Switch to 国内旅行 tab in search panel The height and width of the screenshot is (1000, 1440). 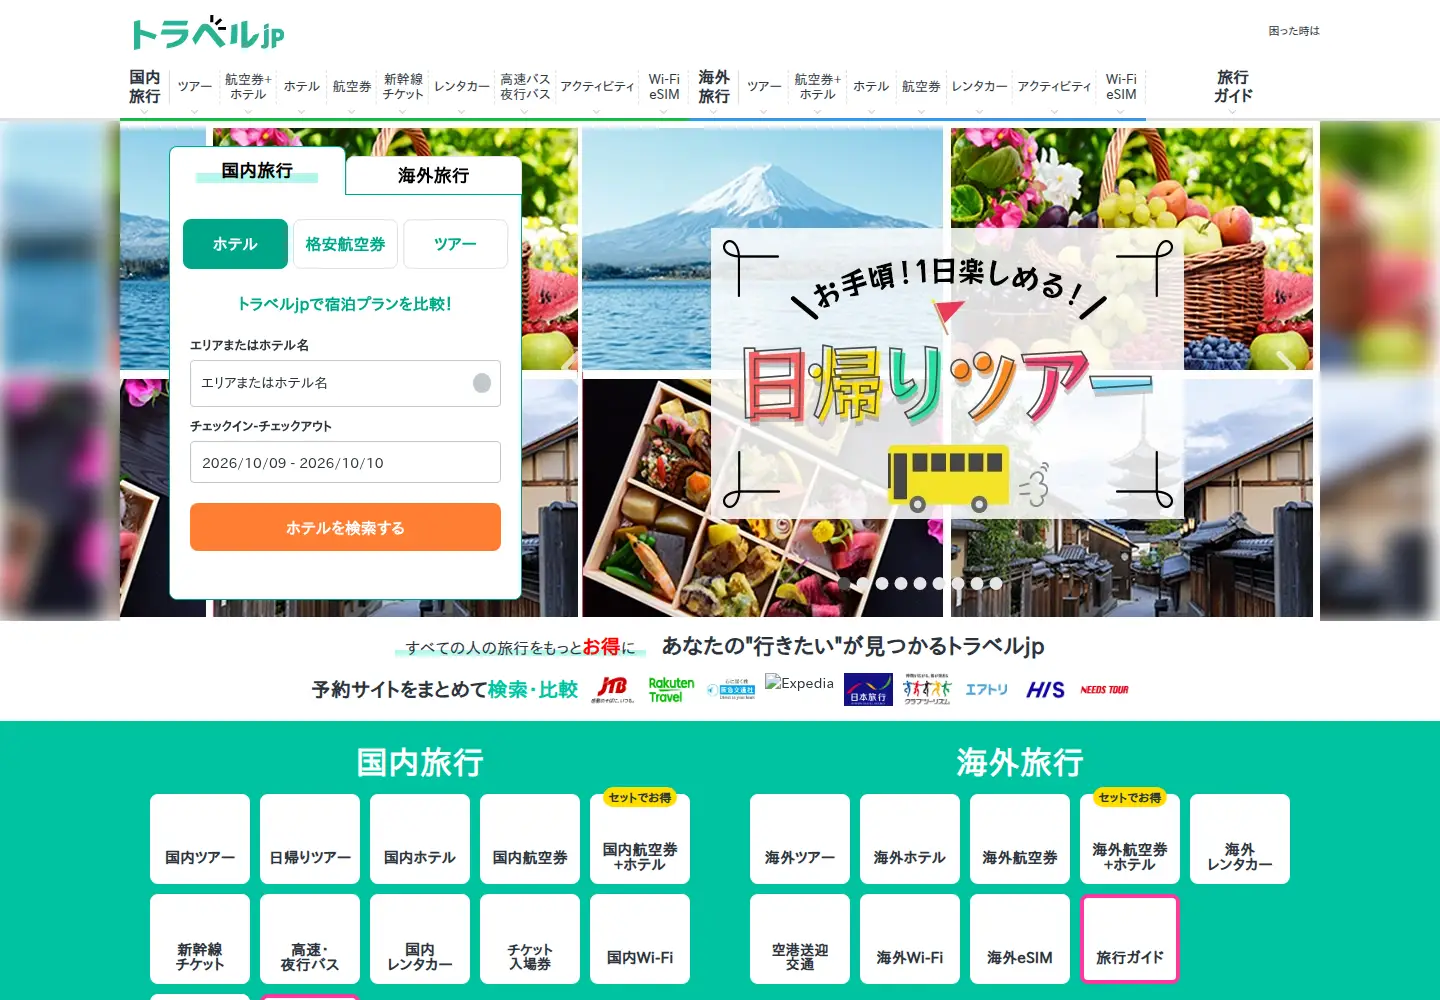tap(257, 171)
